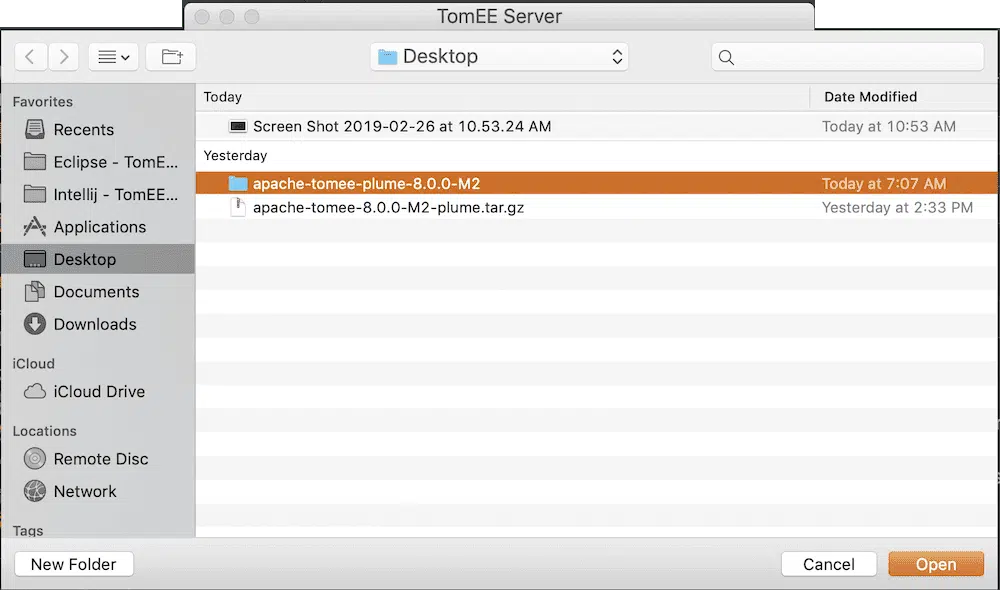Select the apache-tomee-8.0.0-M2-plume.tar.gz file
Viewport: 1000px width, 590px height.
pyautogui.click(x=388, y=208)
